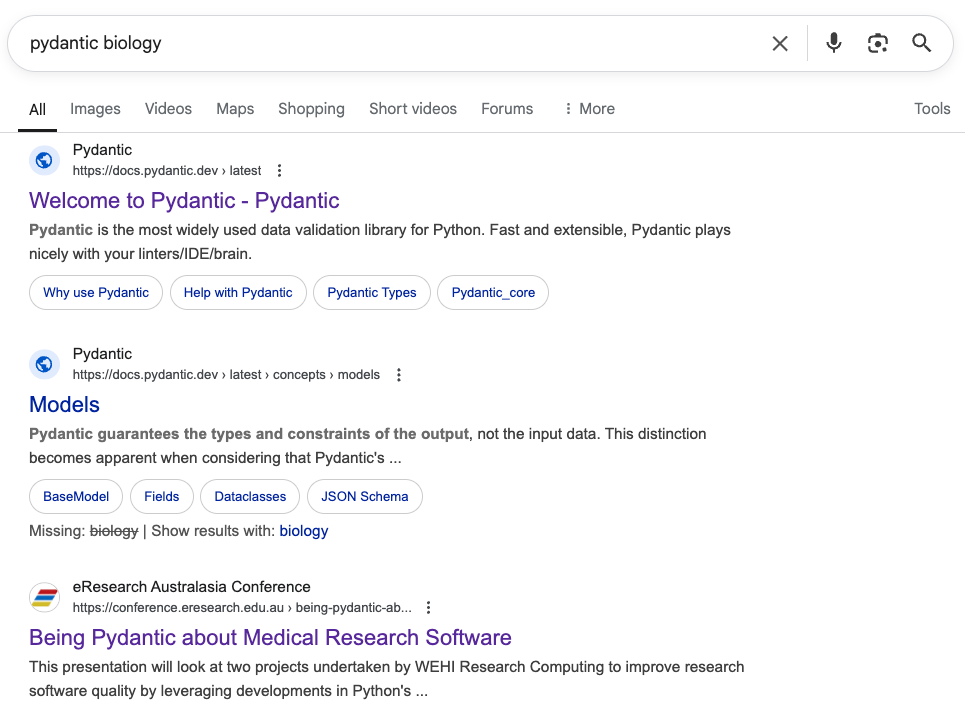Click the Pydantic site name above Welcome result

click(x=102, y=150)
